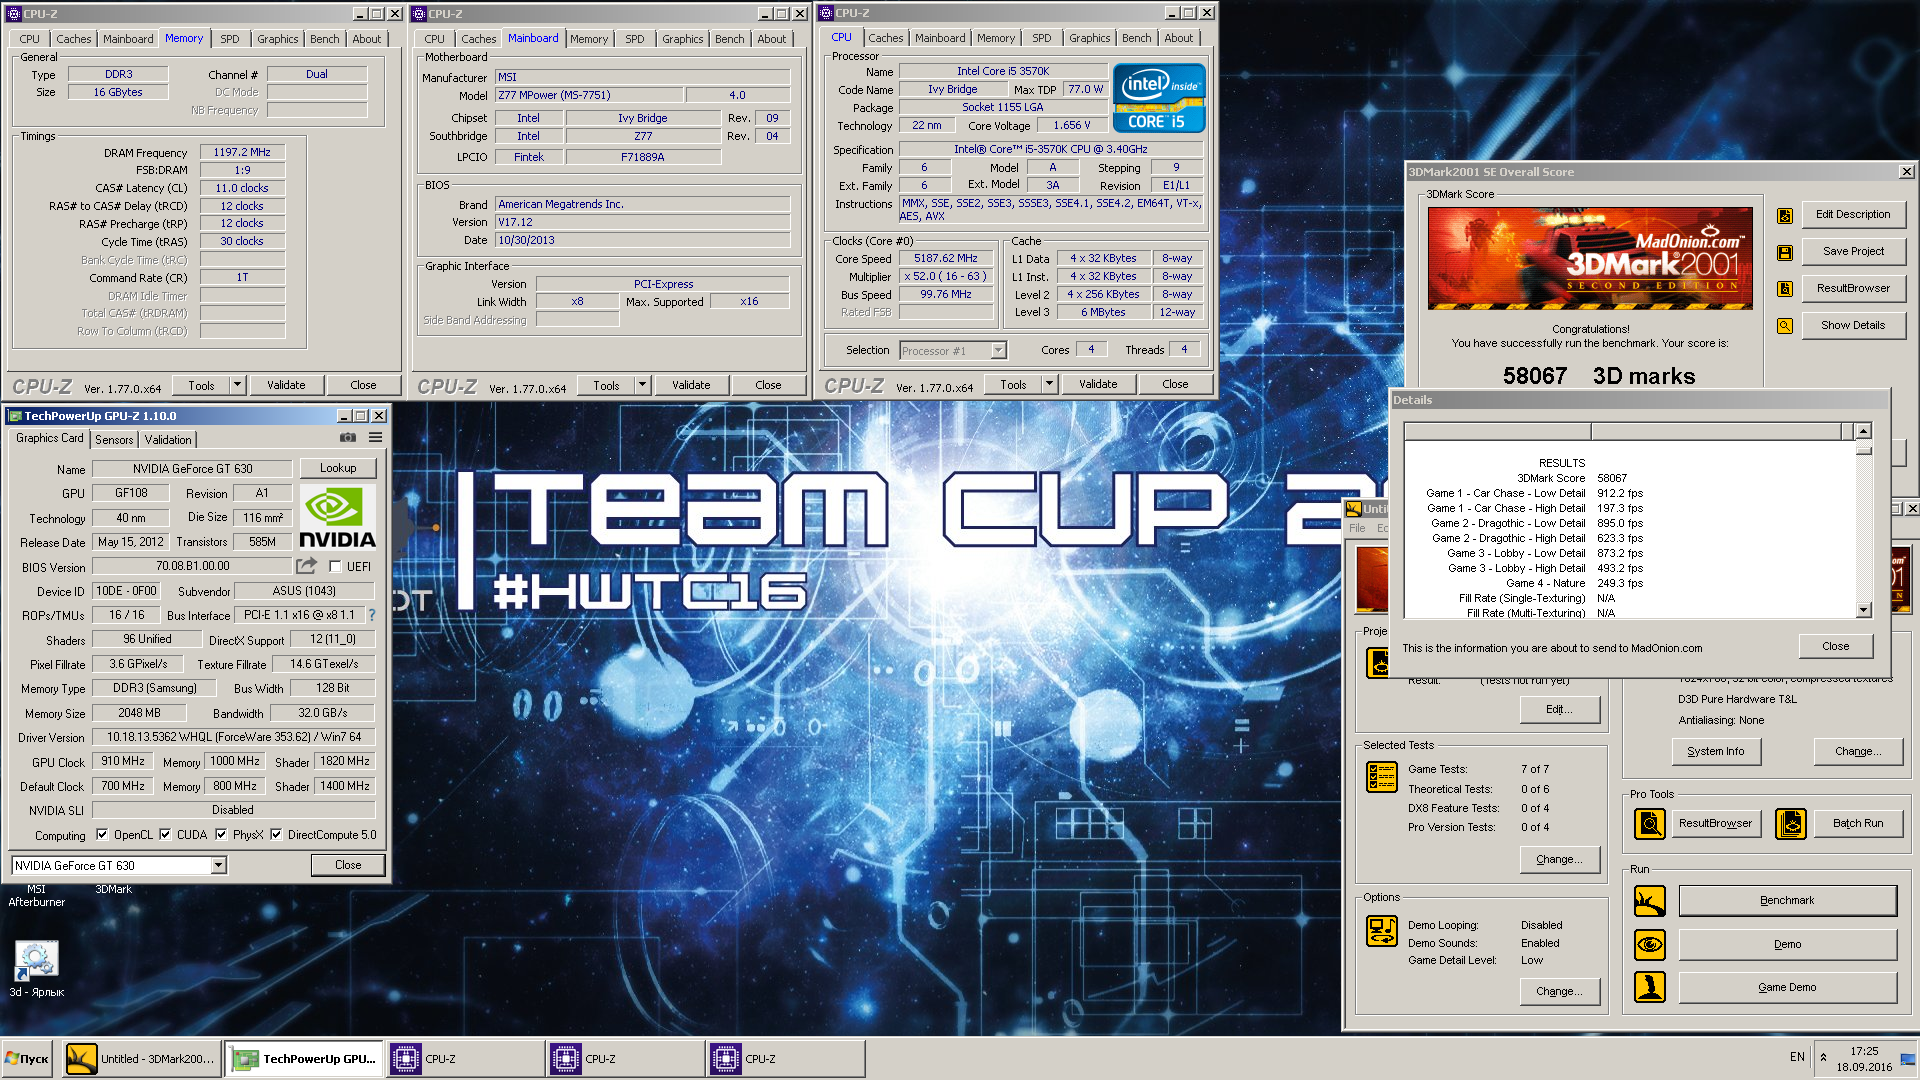Click the ResultBrowser icon in score dialog
Viewport: 1920px width, 1080px height.
click(1785, 289)
